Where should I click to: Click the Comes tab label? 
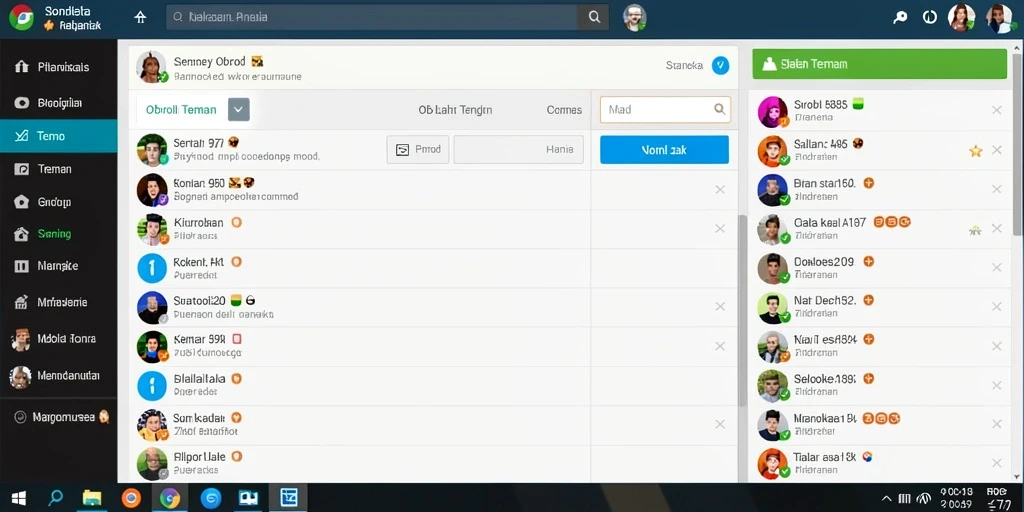coord(564,110)
